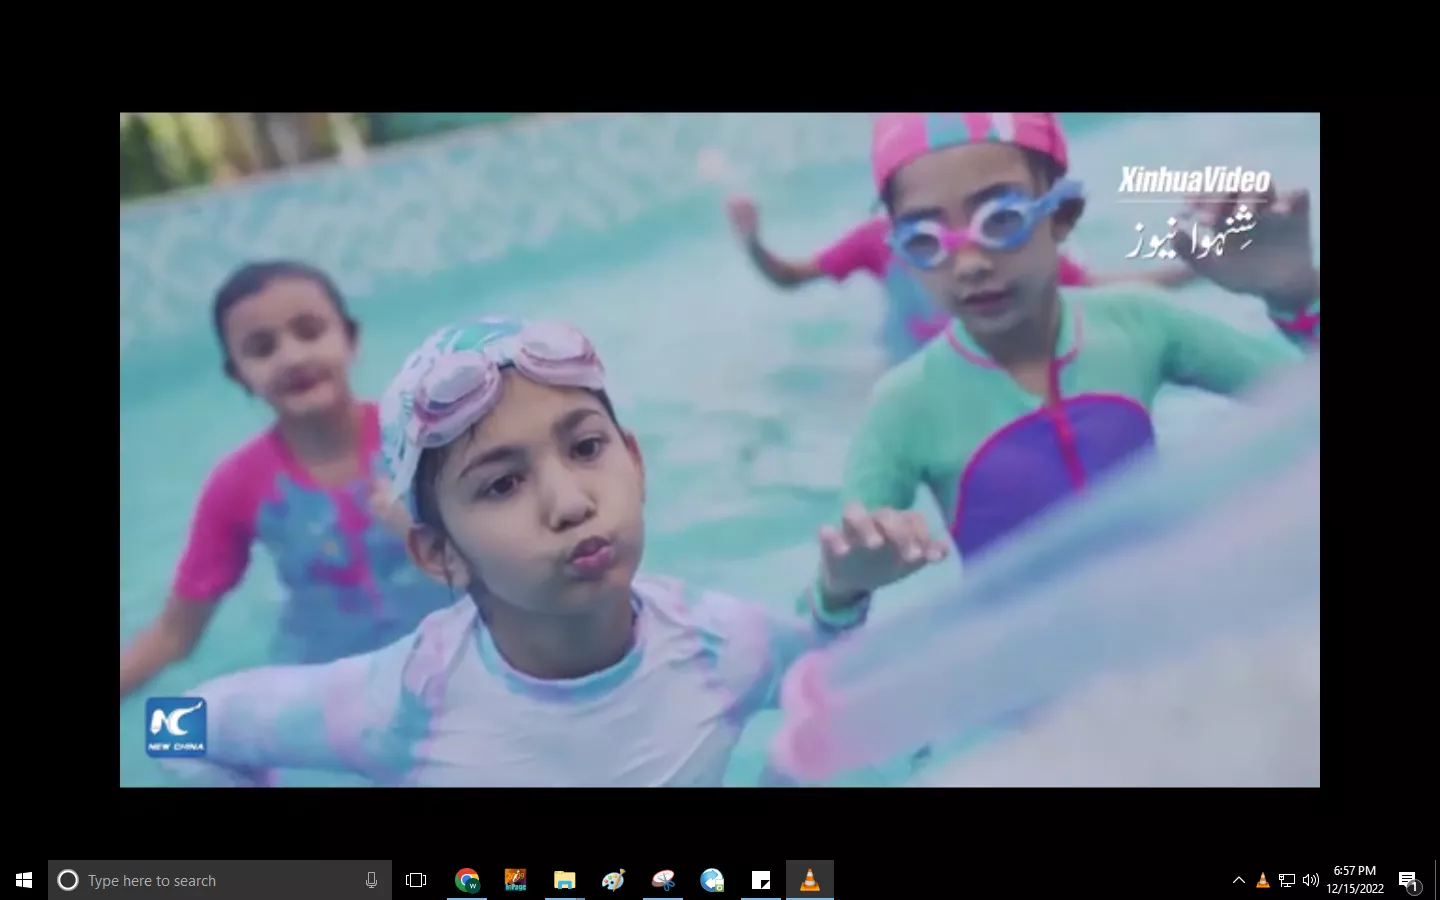Open Task View from the taskbar
This screenshot has width=1440, height=900.
click(416, 880)
